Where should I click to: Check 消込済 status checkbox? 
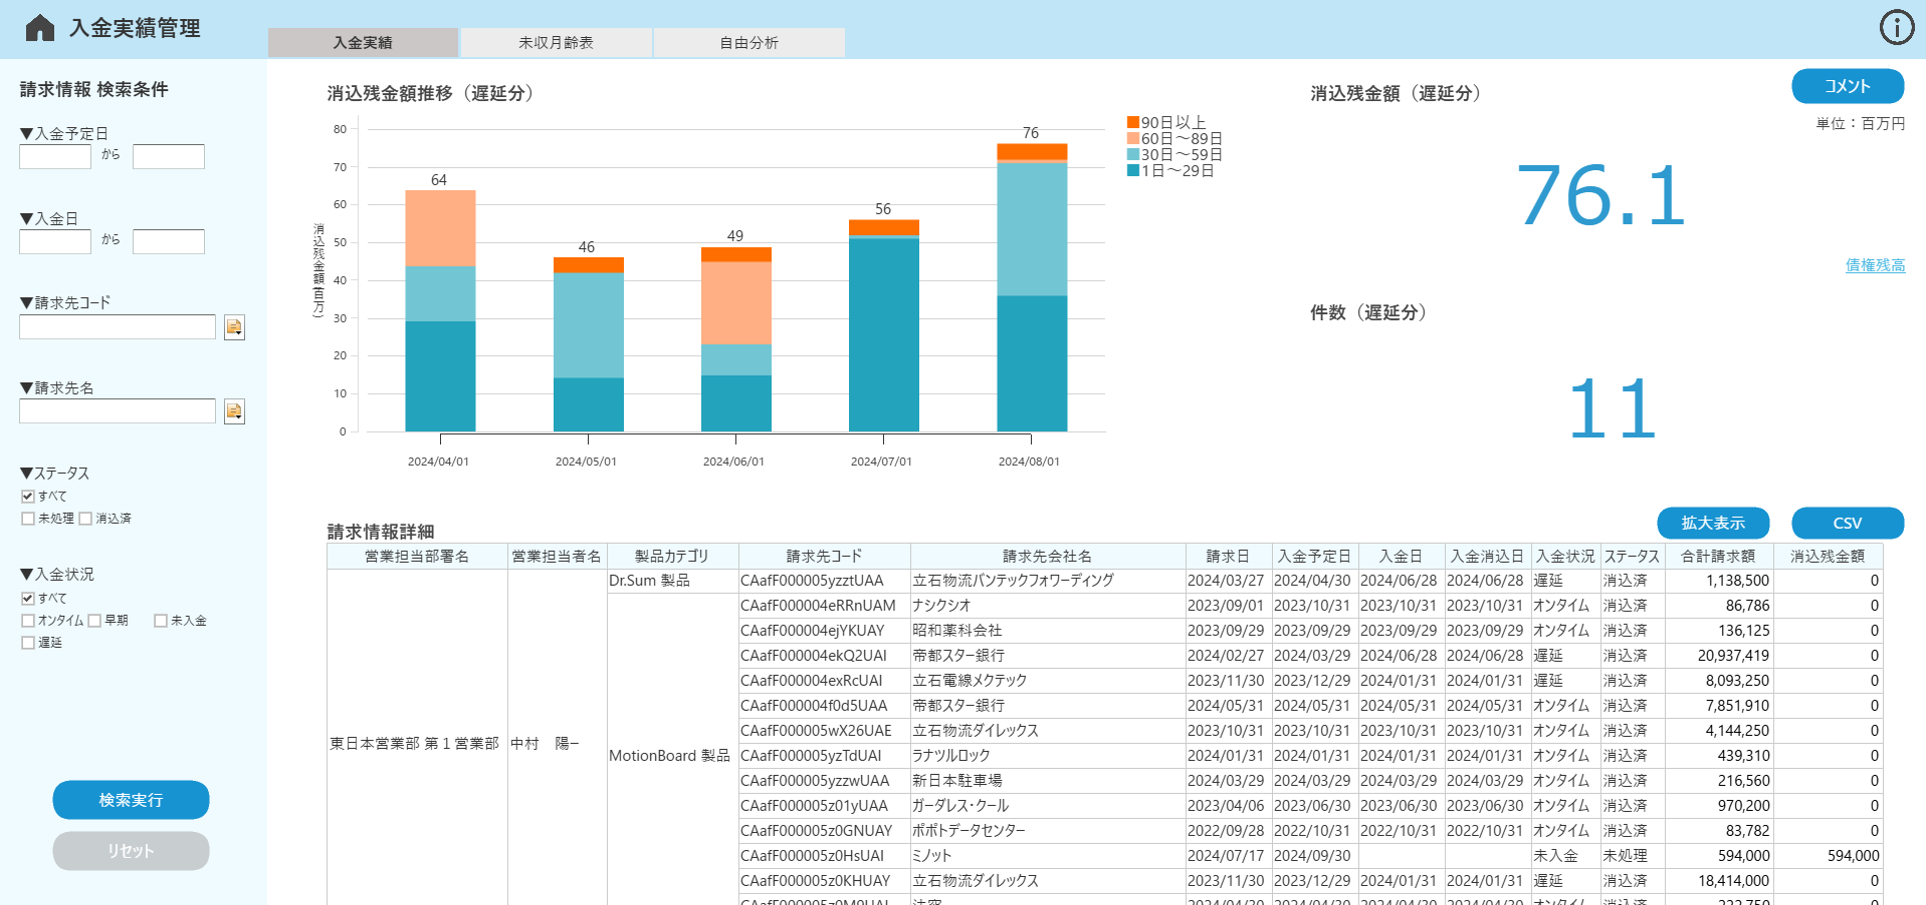tap(86, 518)
